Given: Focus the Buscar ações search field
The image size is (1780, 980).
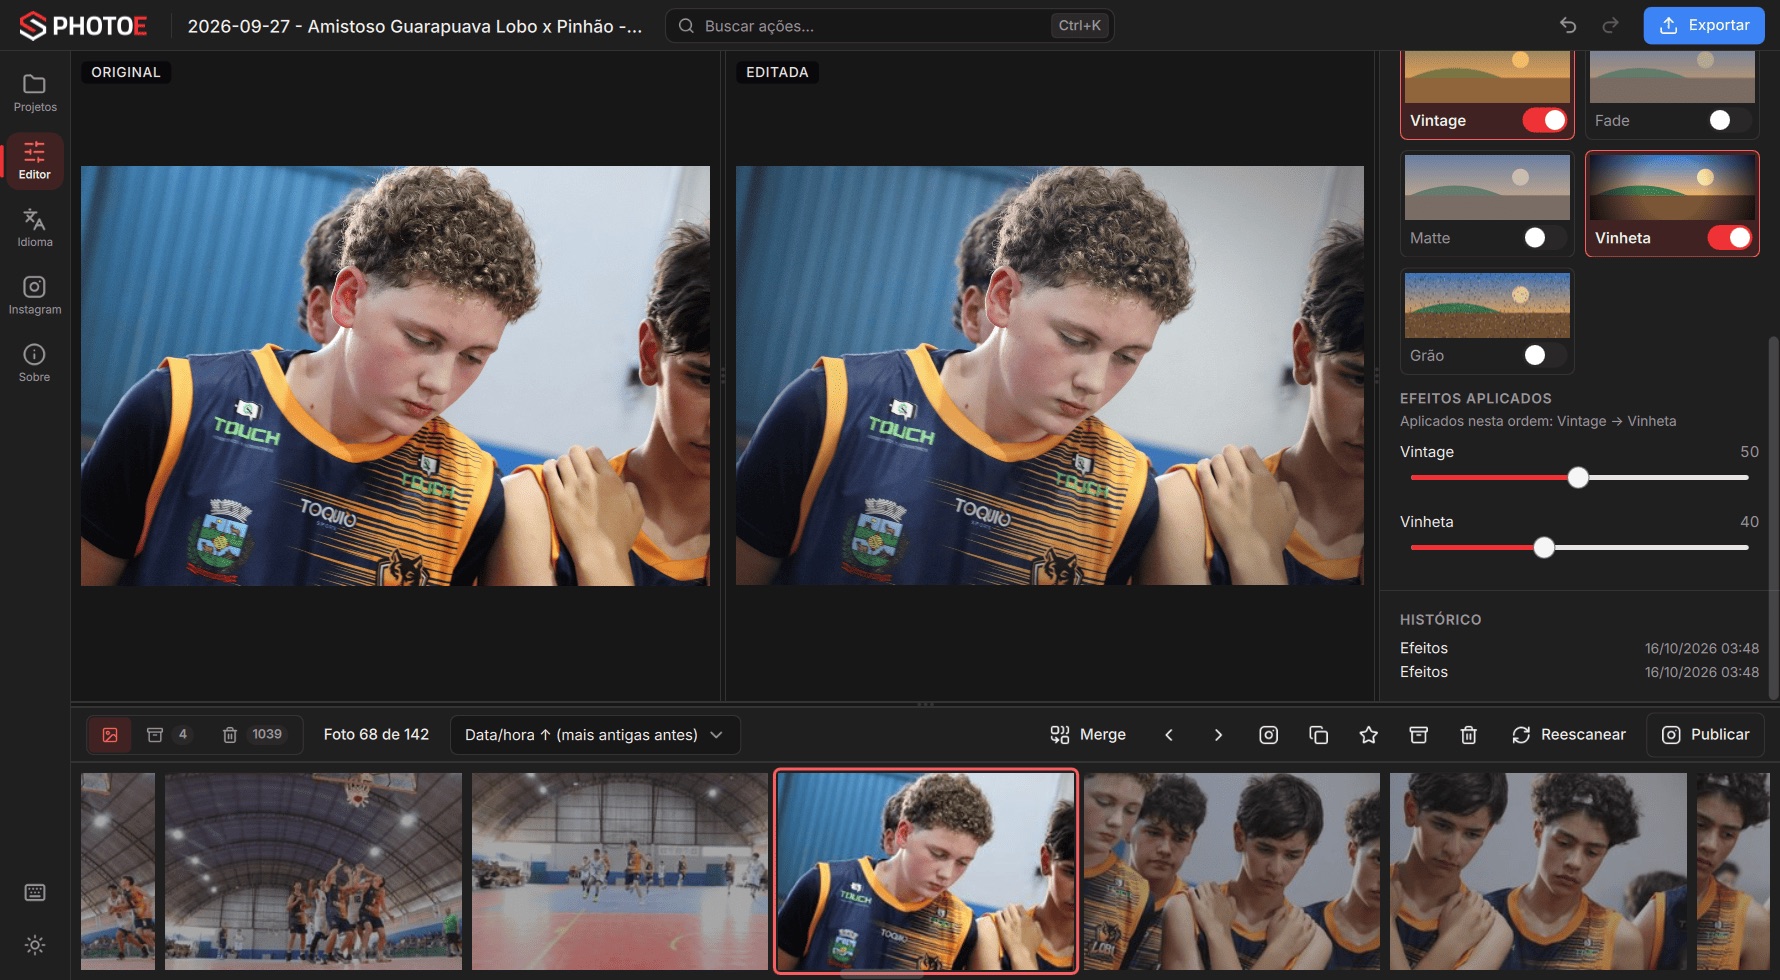Looking at the screenshot, I should pos(890,26).
